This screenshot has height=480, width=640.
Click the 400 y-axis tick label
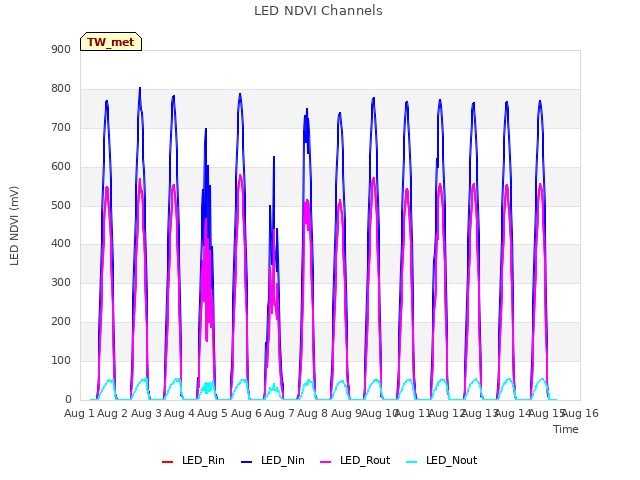pos(61,244)
